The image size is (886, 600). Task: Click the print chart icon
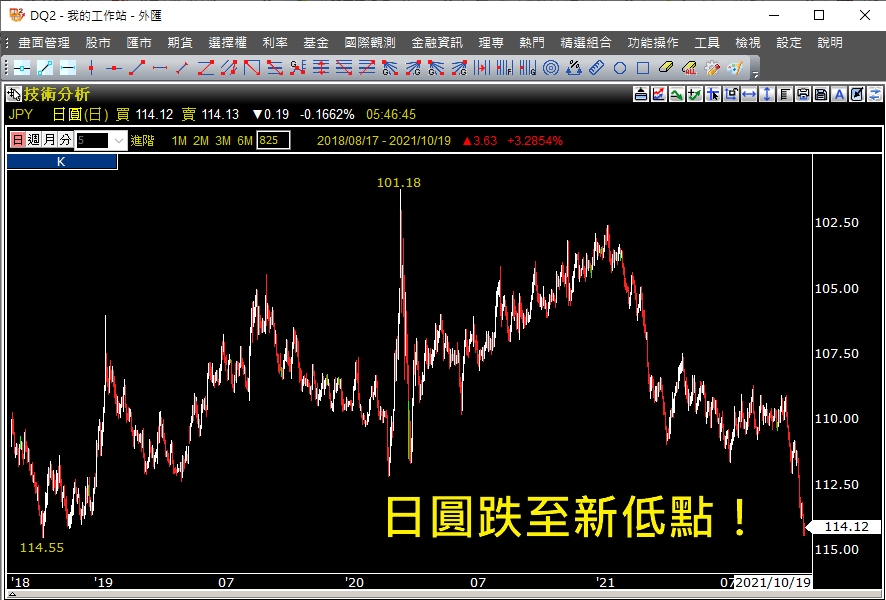pyautogui.click(x=803, y=94)
